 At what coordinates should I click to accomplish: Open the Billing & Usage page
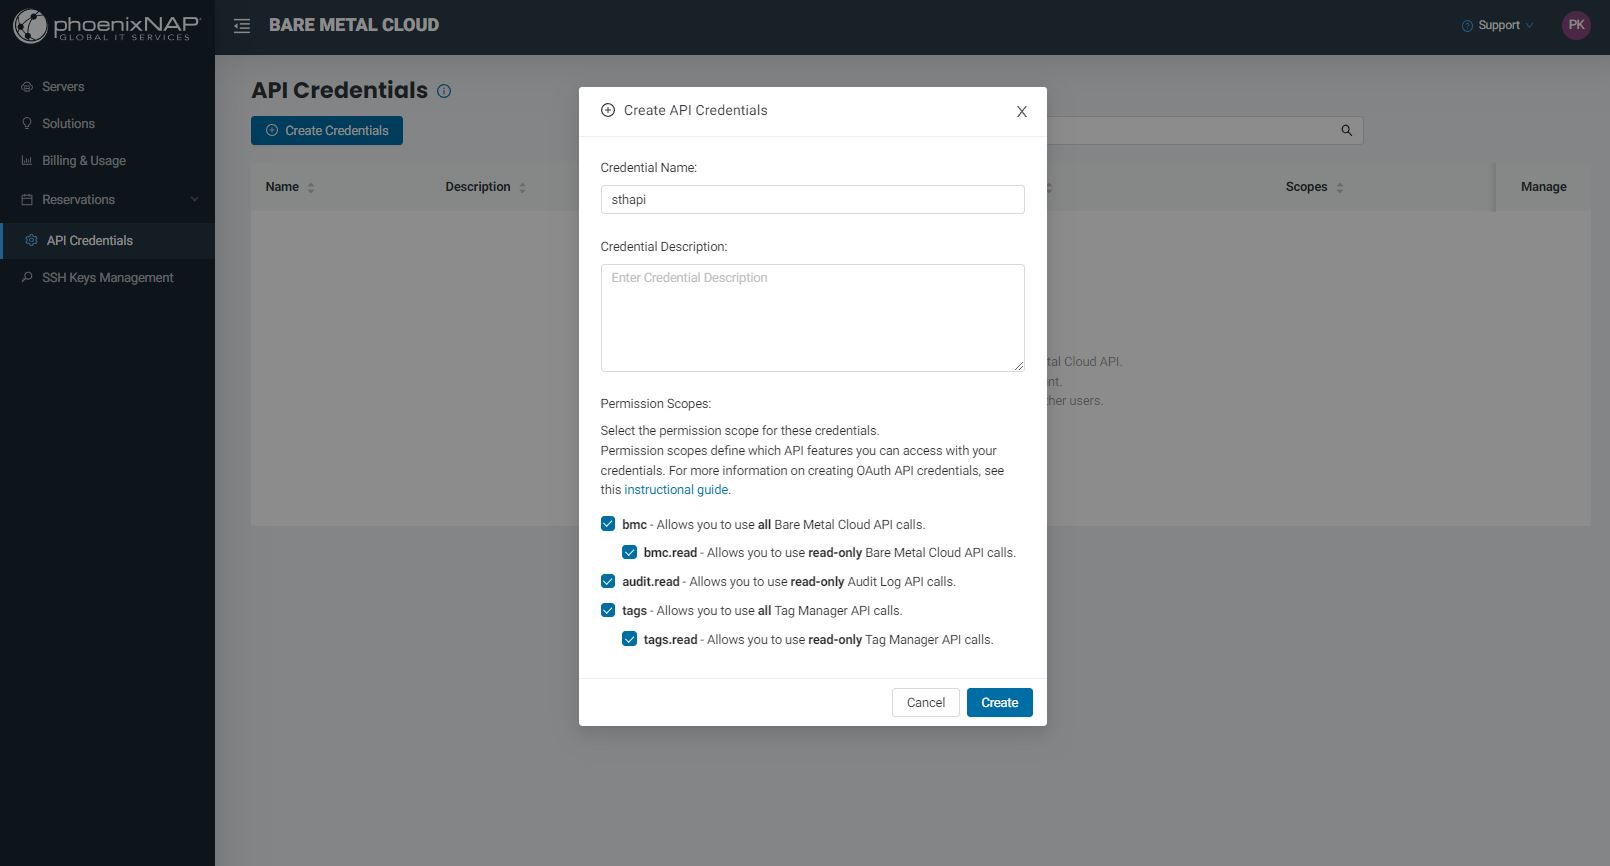(84, 161)
